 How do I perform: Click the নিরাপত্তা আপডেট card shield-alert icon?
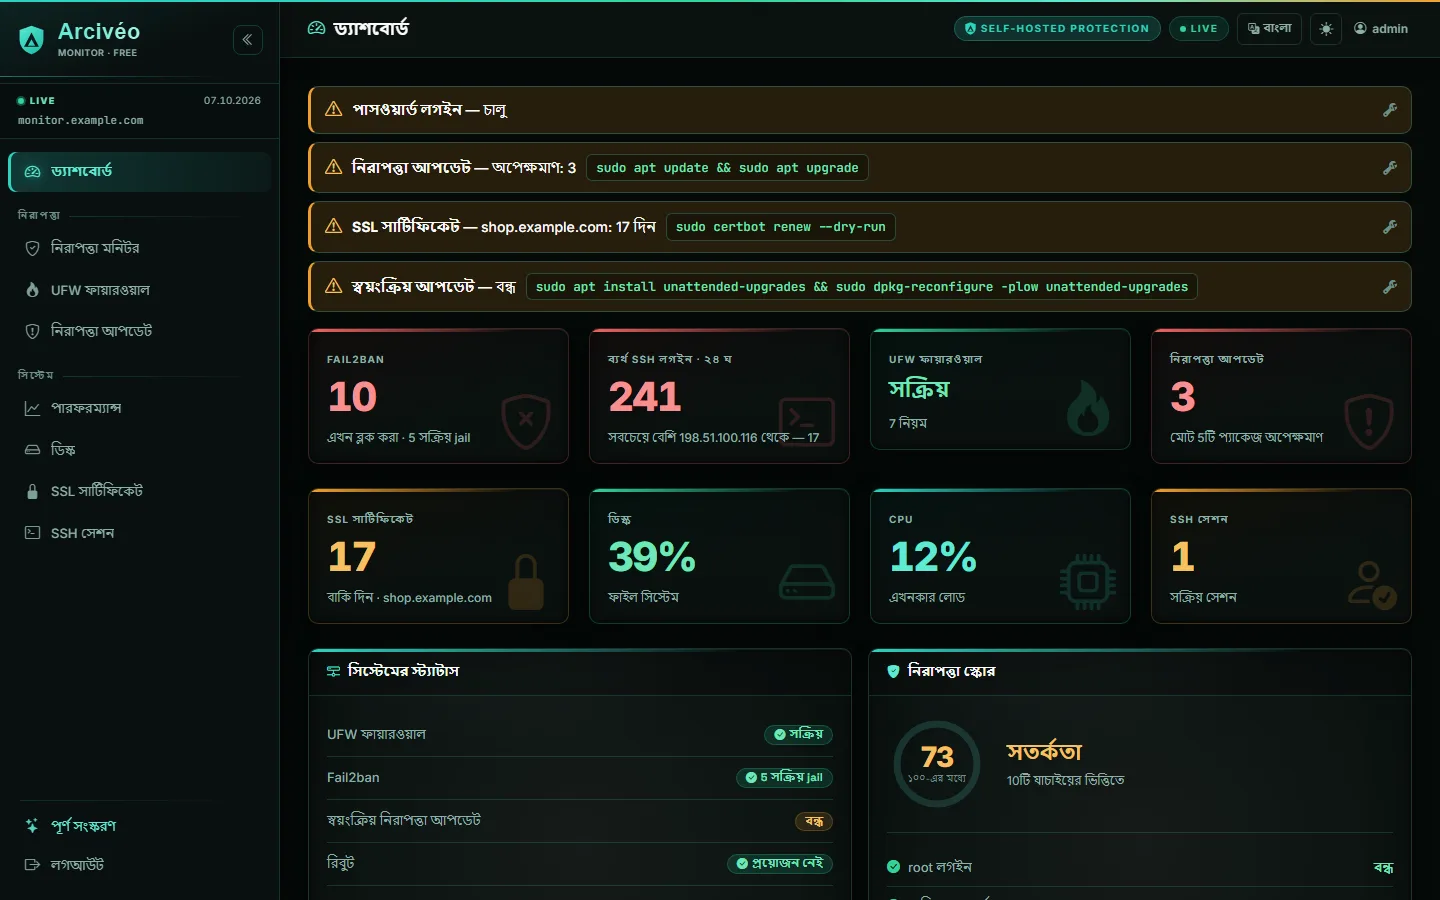pyautogui.click(x=1369, y=422)
